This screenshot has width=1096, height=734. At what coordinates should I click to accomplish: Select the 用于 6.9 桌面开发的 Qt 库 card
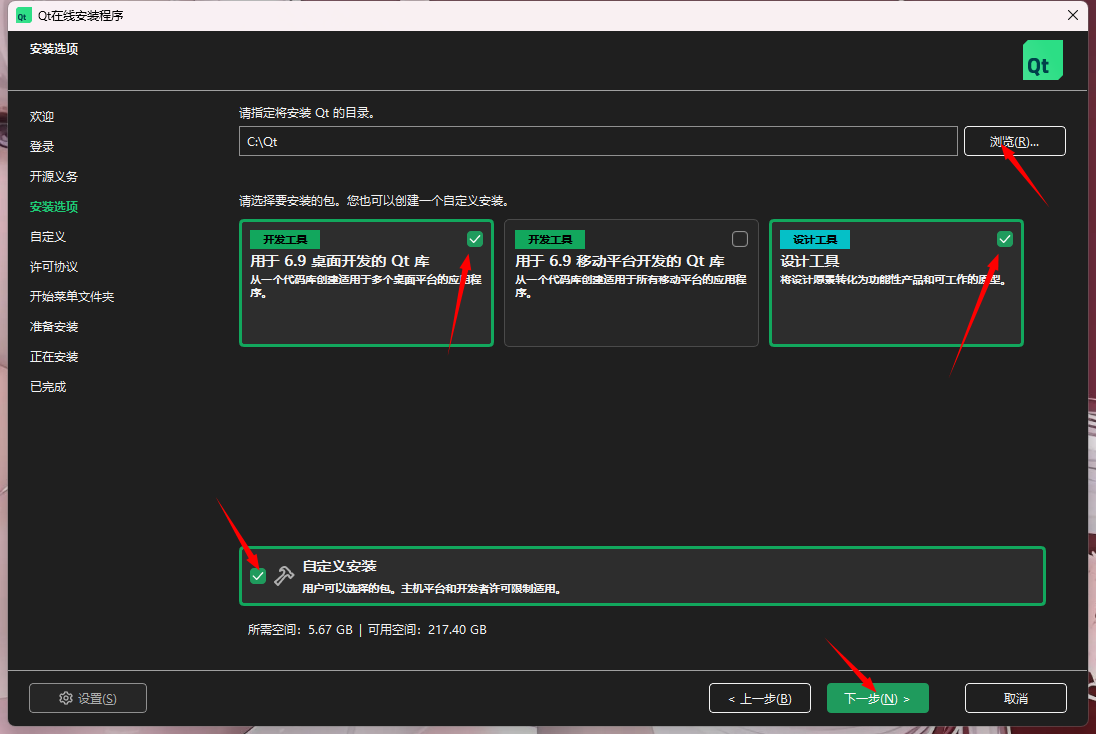tap(366, 283)
